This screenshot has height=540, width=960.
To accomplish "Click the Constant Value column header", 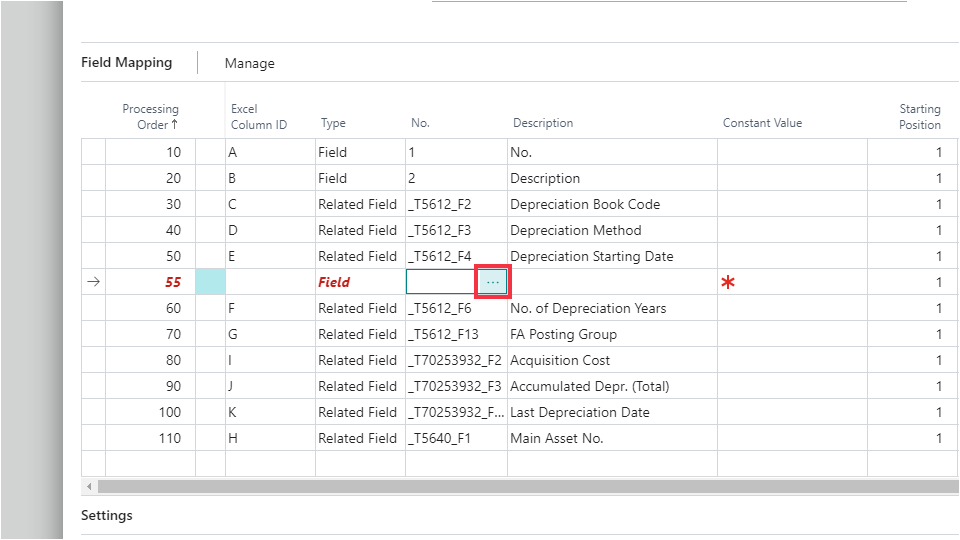I will click(x=762, y=123).
